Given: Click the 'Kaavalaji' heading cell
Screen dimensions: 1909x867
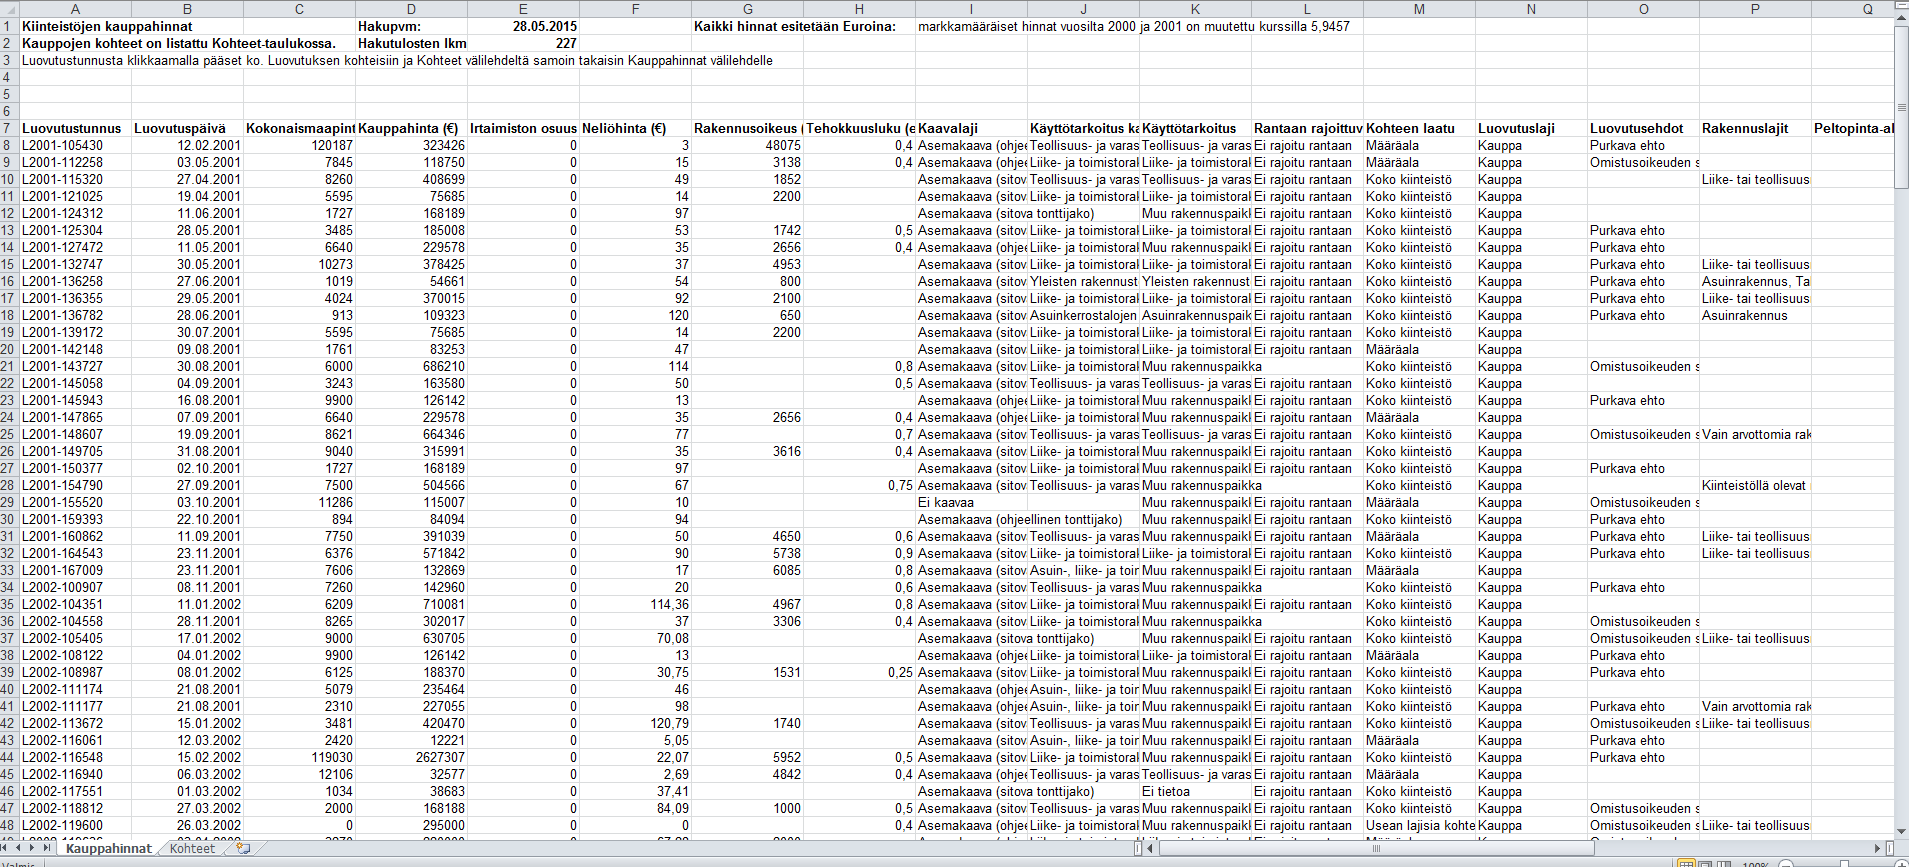Looking at the screenshot, I should click(x=971, y=128).
